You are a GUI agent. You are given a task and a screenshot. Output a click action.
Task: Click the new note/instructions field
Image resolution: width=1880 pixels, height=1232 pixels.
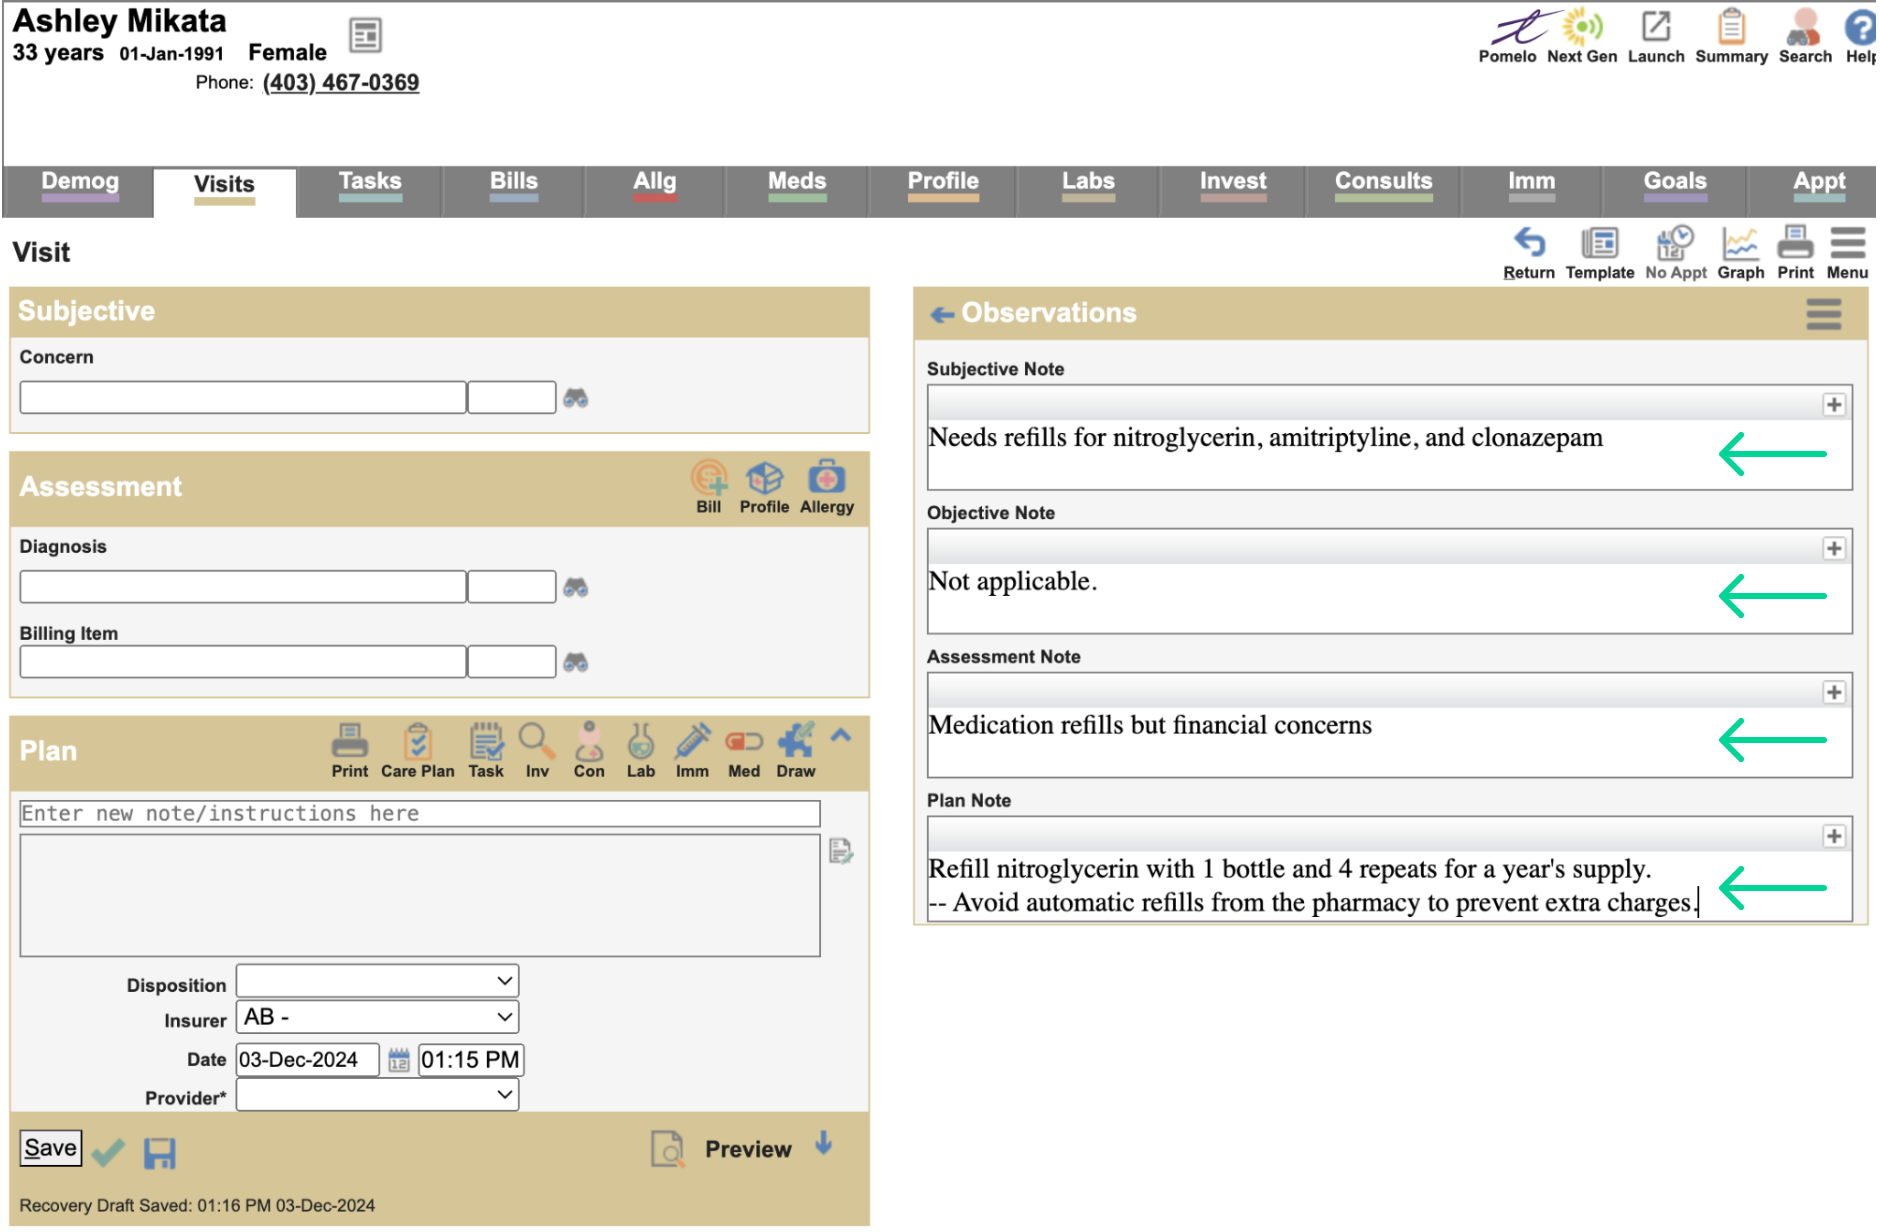(x=420, y=814)
